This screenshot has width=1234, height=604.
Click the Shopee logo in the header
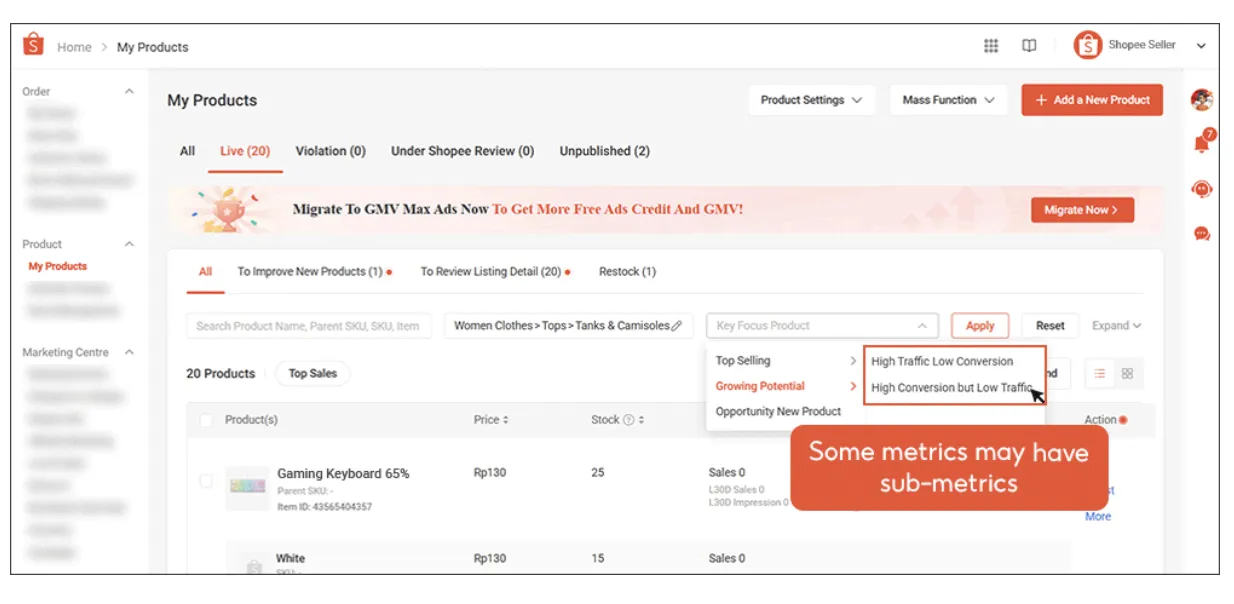coord(33,46)
